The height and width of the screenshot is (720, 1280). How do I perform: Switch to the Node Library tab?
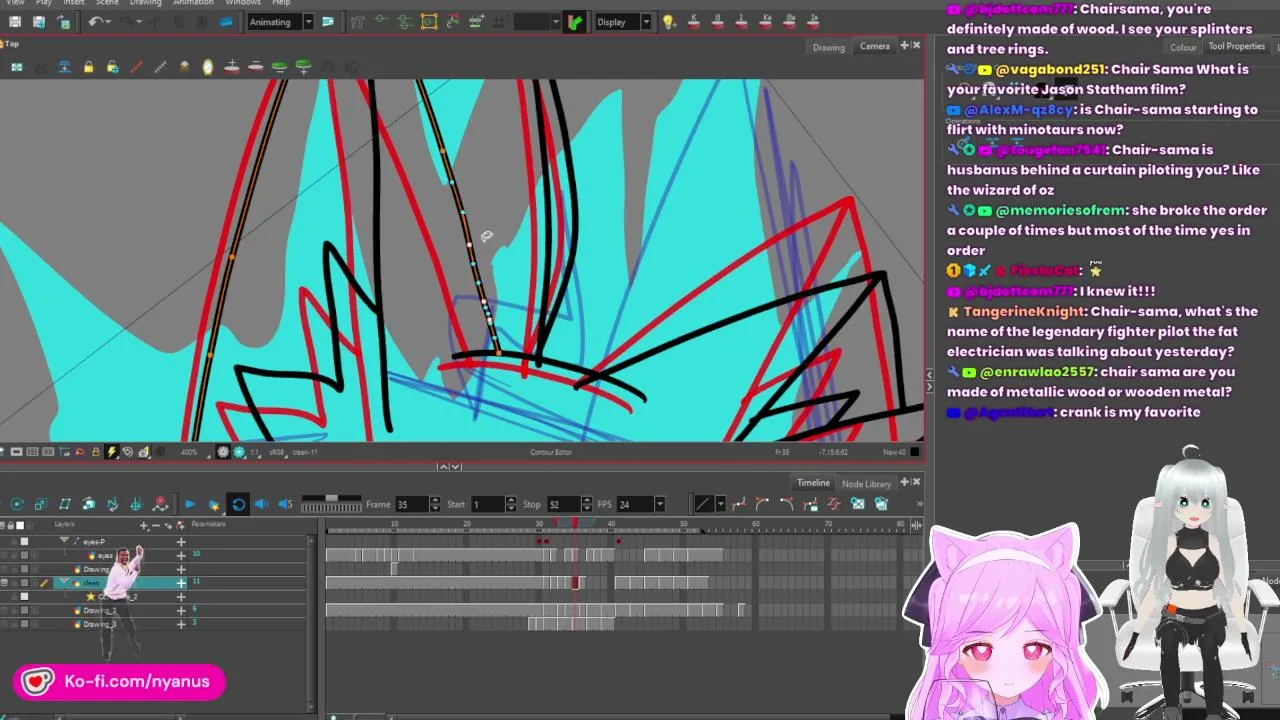[866, 484]
